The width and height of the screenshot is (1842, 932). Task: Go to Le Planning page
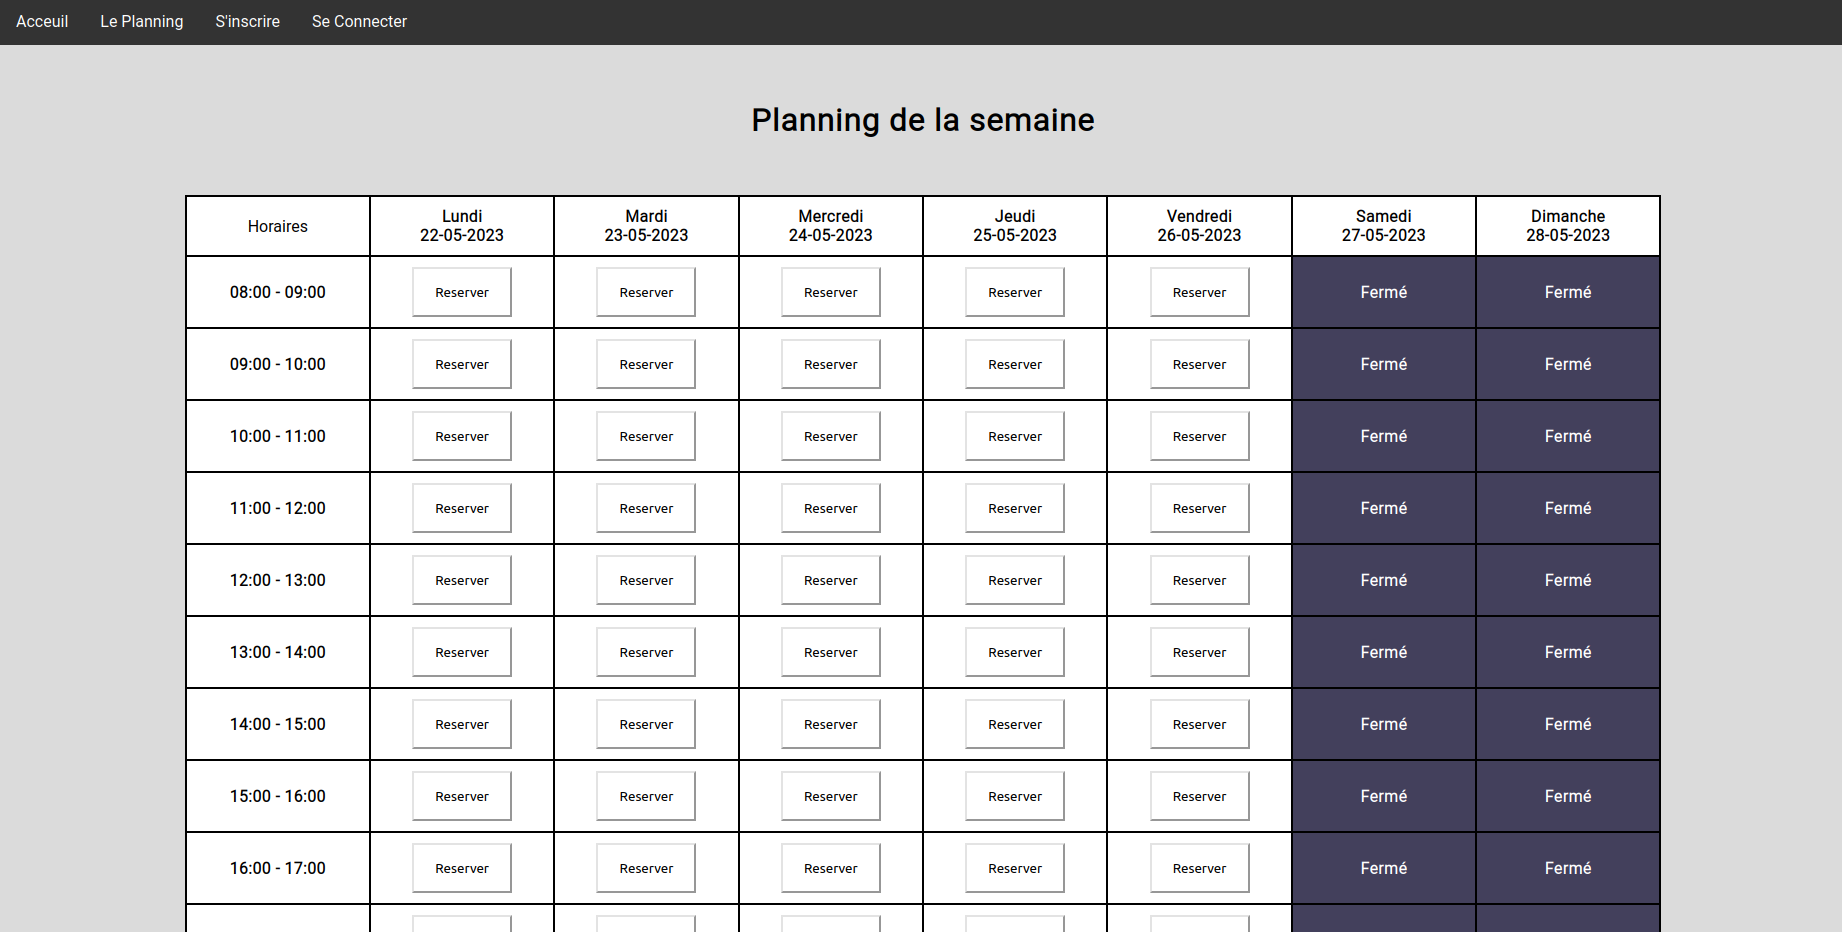[x=142, y=21]
